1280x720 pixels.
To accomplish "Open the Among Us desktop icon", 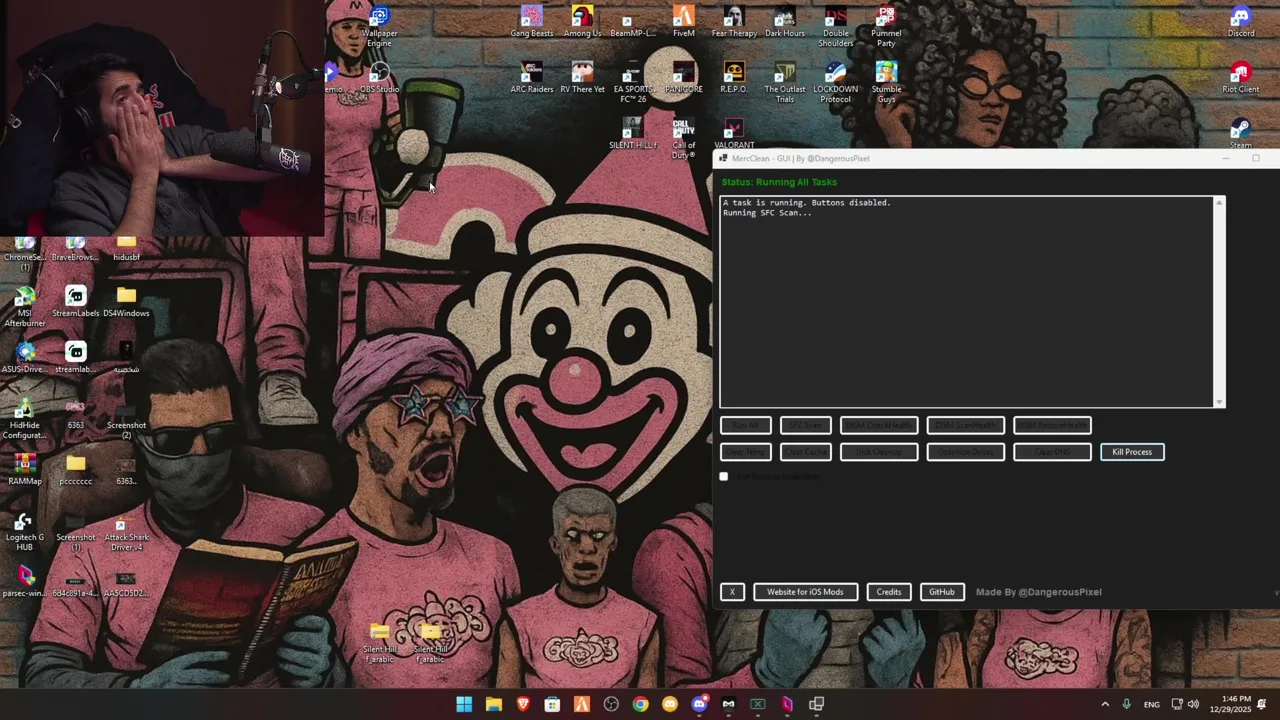I will (582, 22).
